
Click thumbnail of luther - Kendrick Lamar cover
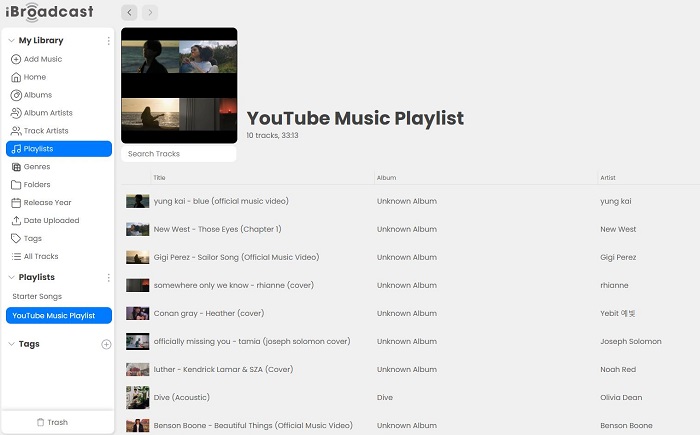pyautogui.click(x=138, y=369)
